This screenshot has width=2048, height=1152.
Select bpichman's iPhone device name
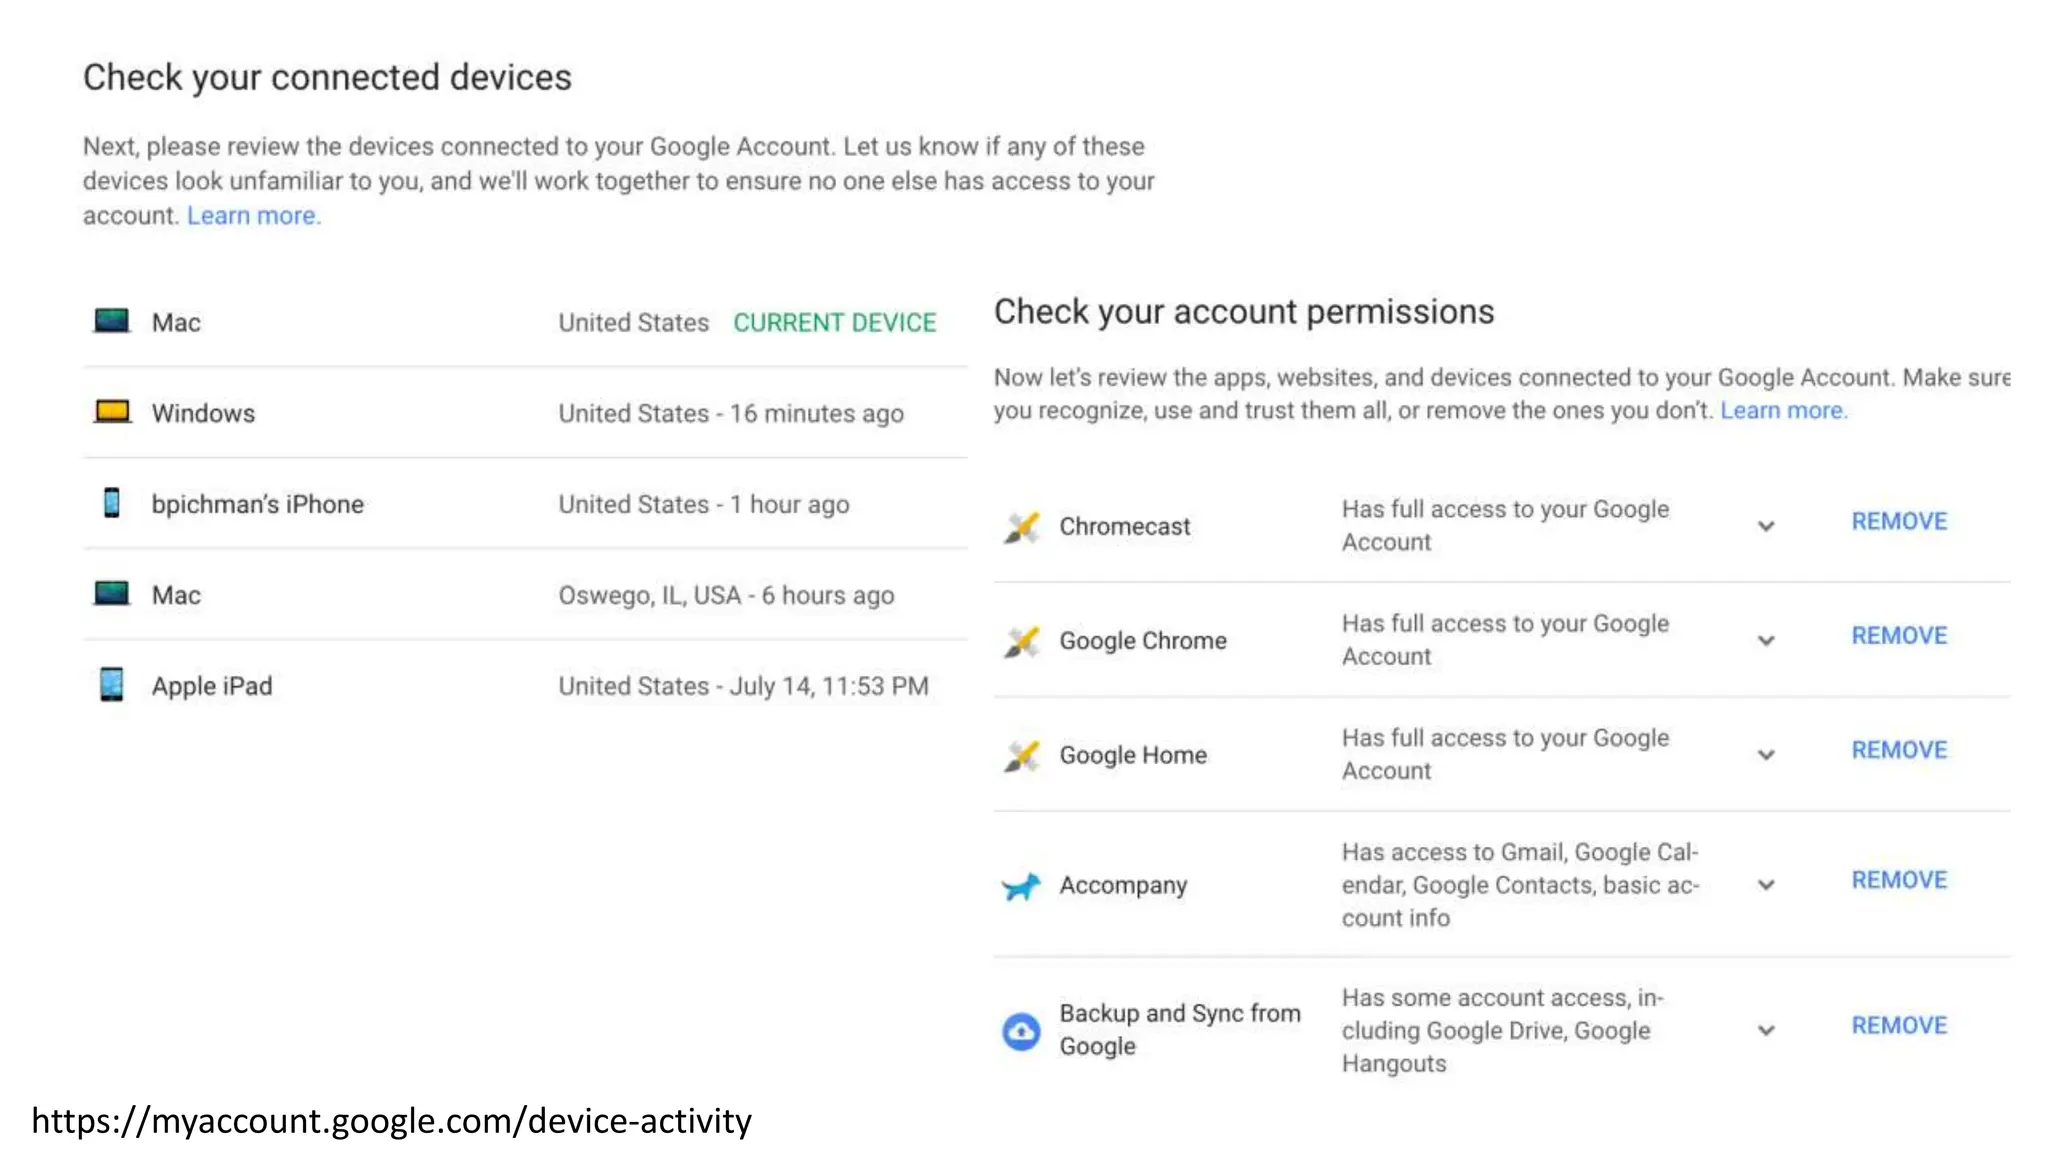(258, 504)
